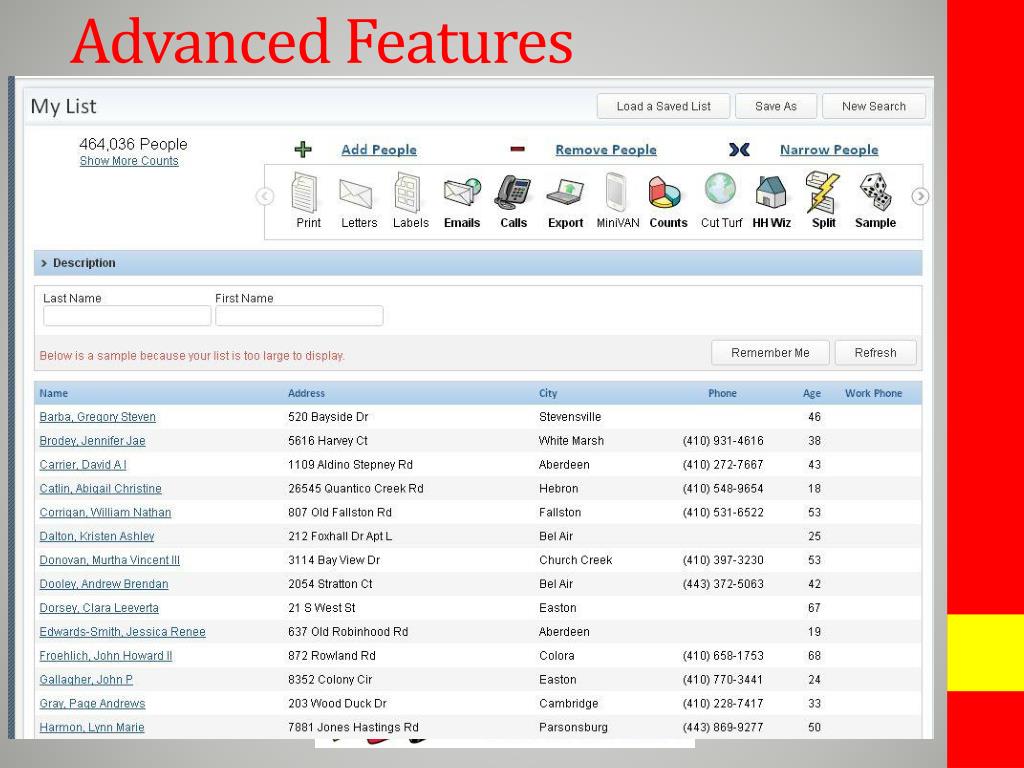Click the blue Narrow arrows icon

point(739,150)
